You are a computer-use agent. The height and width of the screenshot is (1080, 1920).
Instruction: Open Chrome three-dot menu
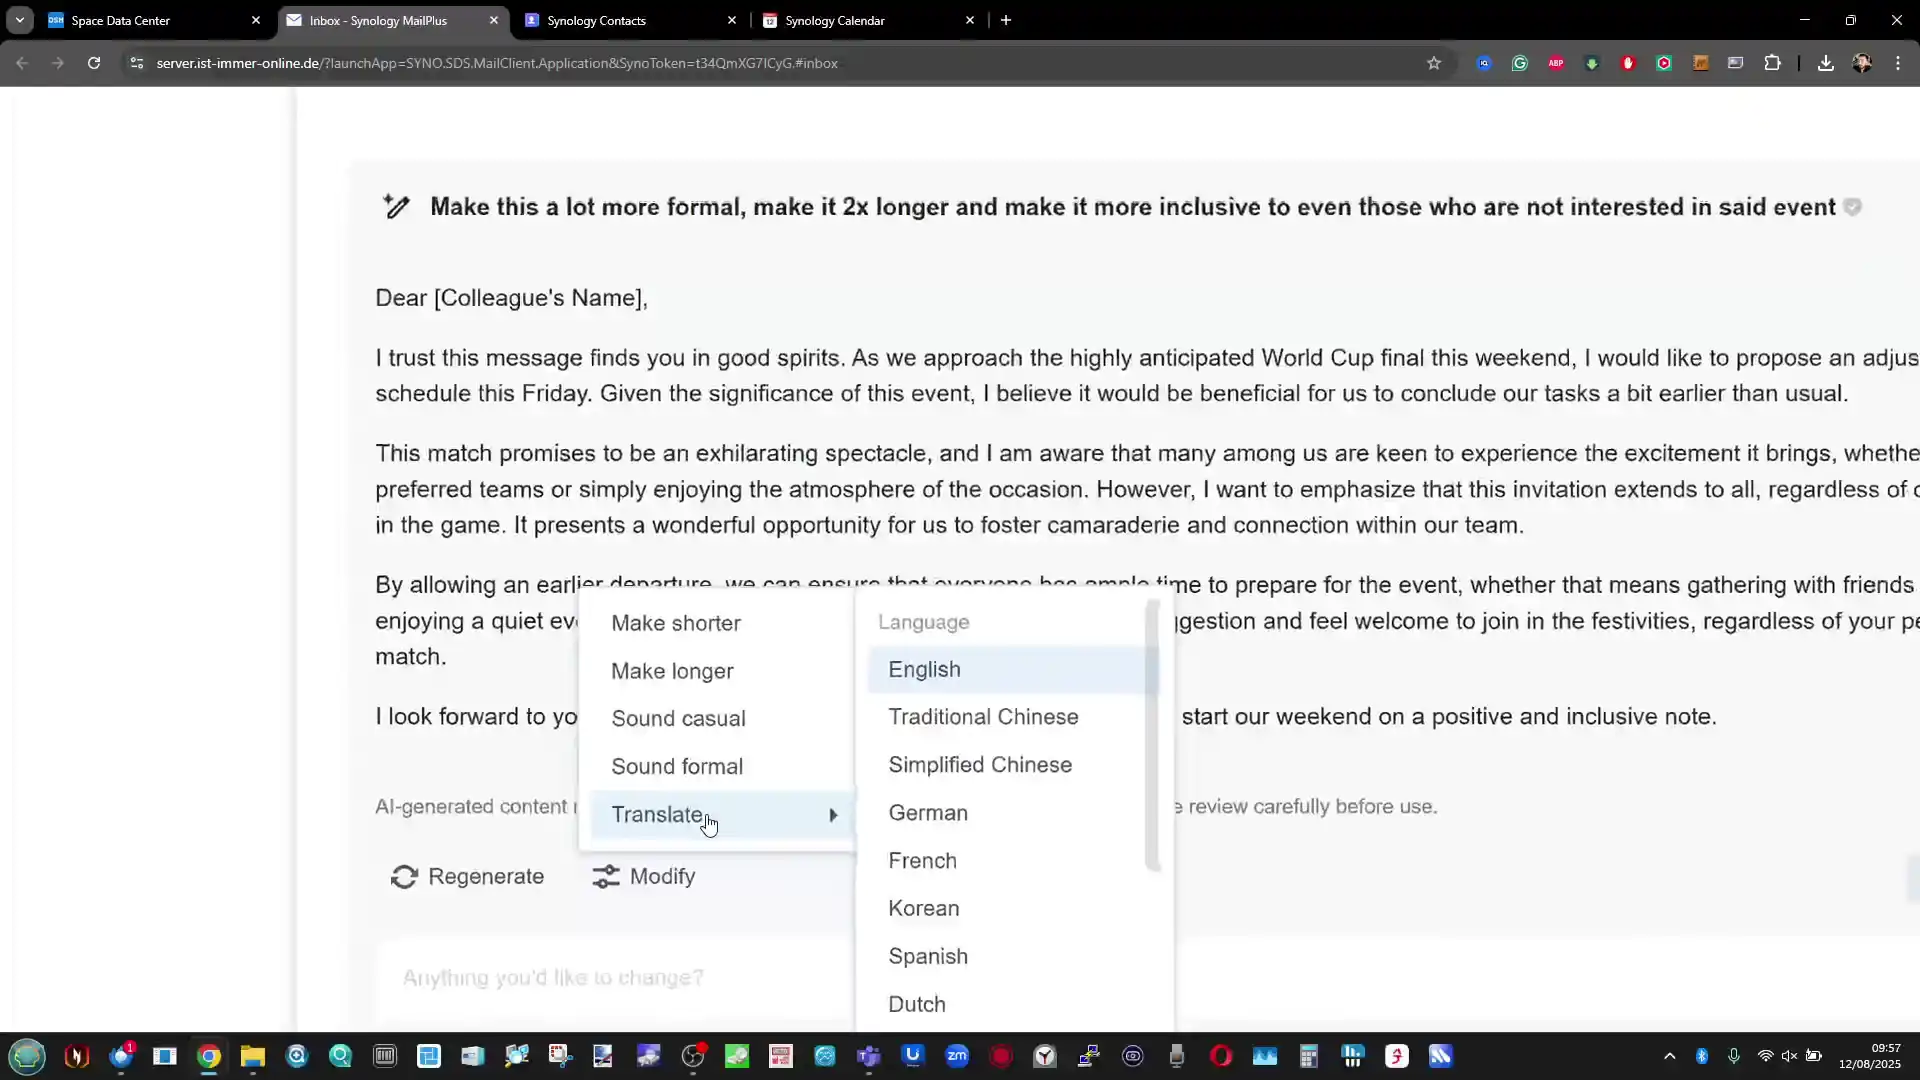click(x=1898, y=63)
